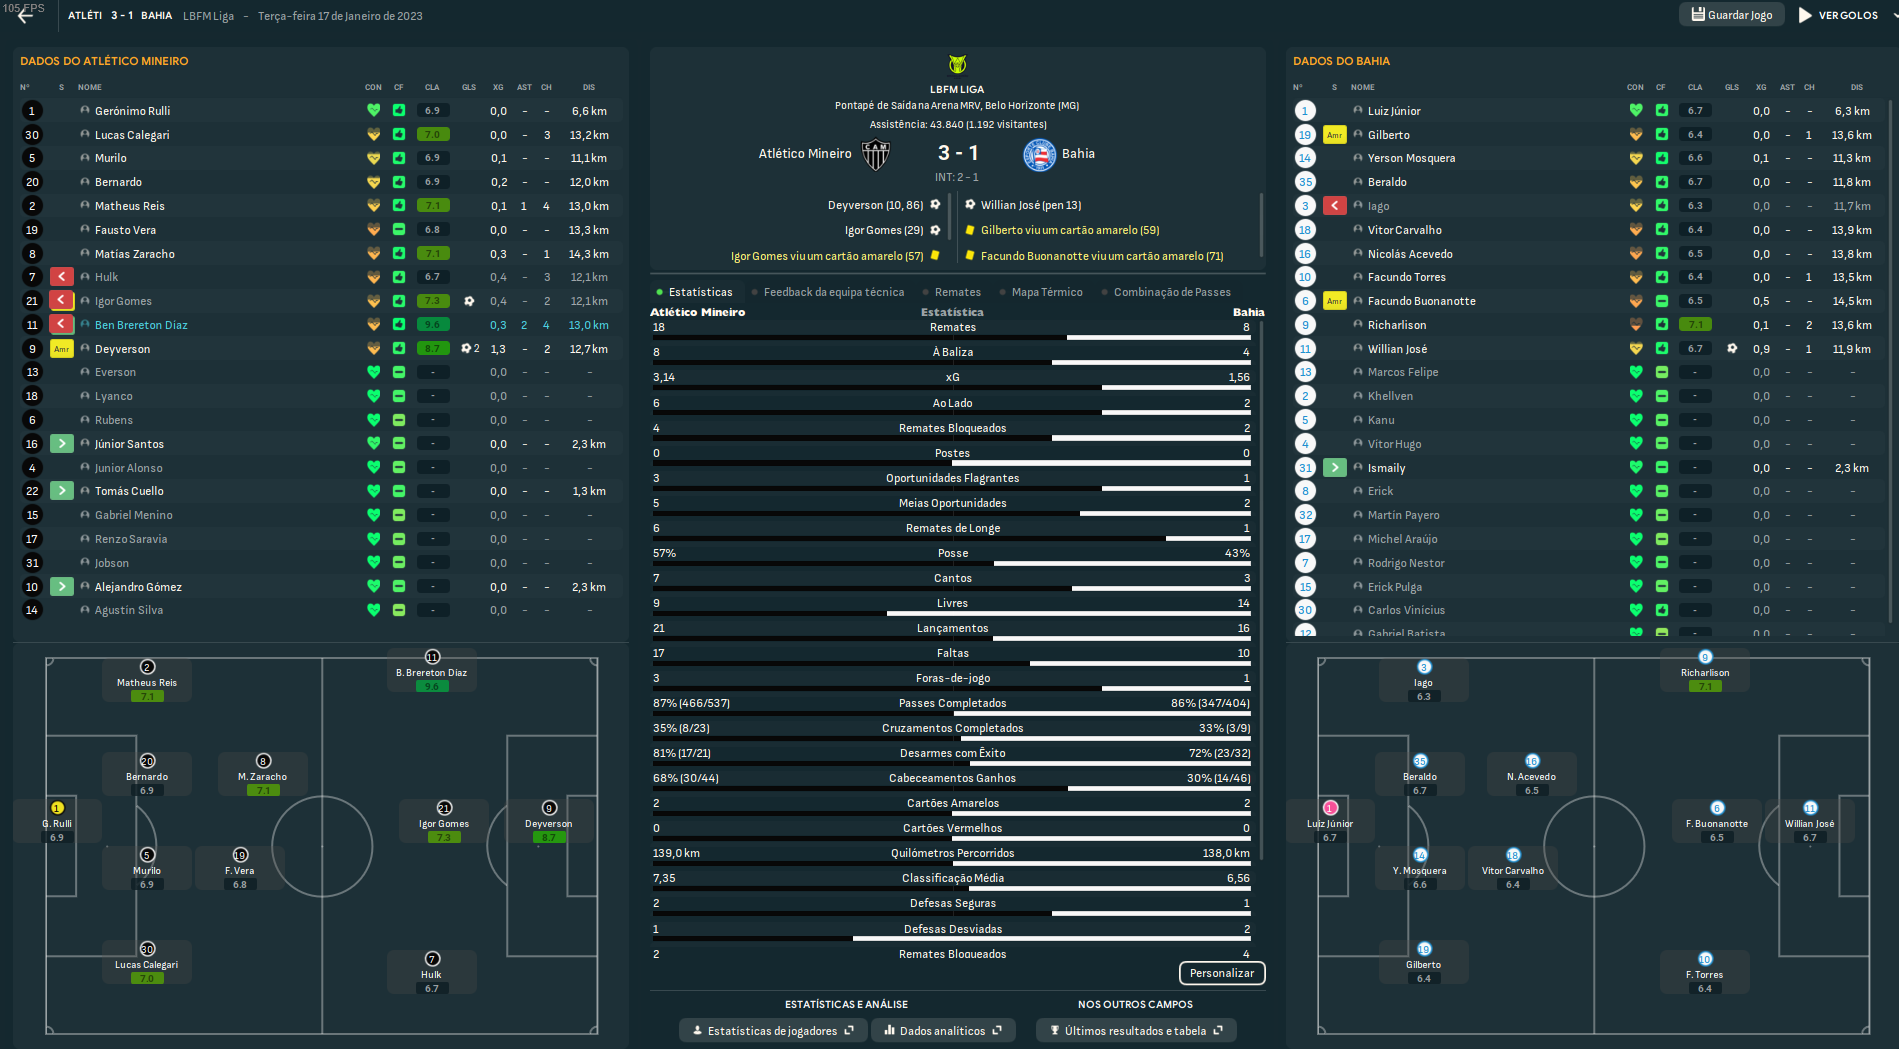Click Igor Gomes' substituted-off arrow icon
The height and width of the screenshot is (1049, 1899).
tap(62, 301)
